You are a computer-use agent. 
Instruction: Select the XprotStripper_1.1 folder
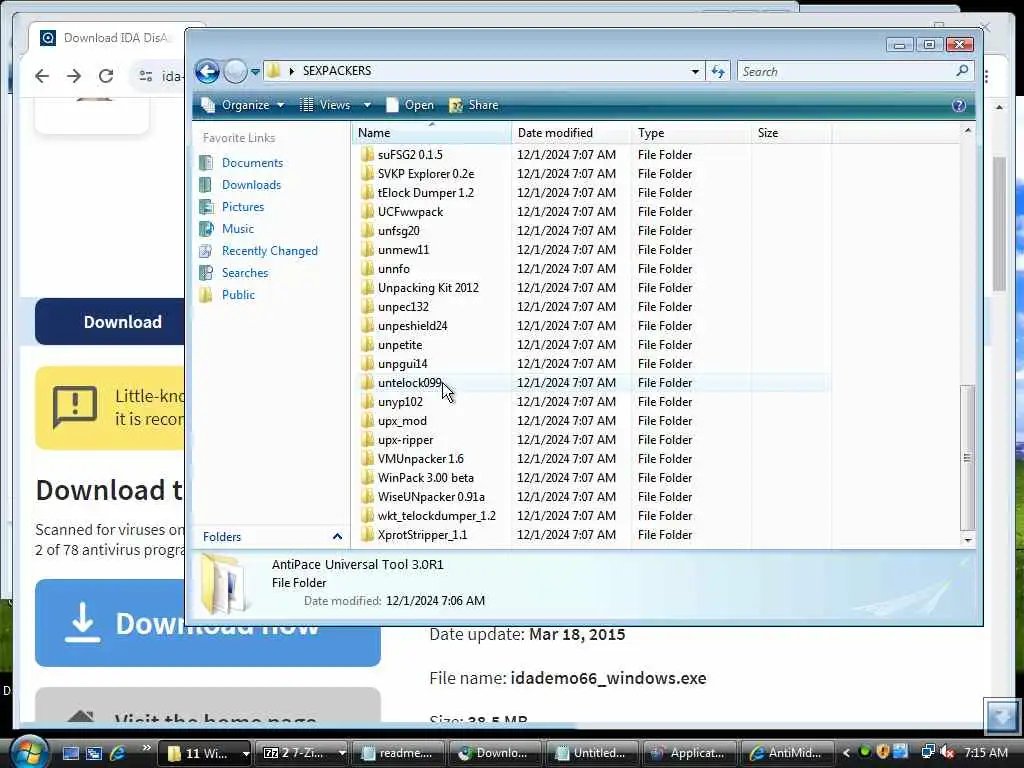[423, 534]
